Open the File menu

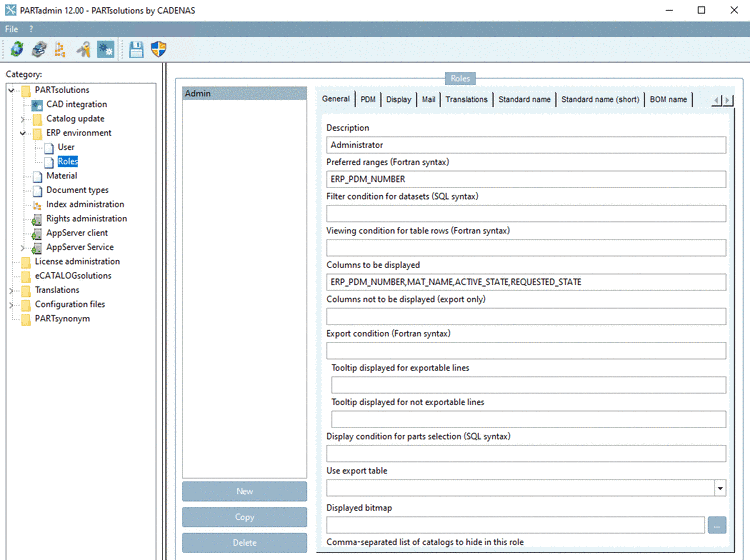click(x=11, y=29)
